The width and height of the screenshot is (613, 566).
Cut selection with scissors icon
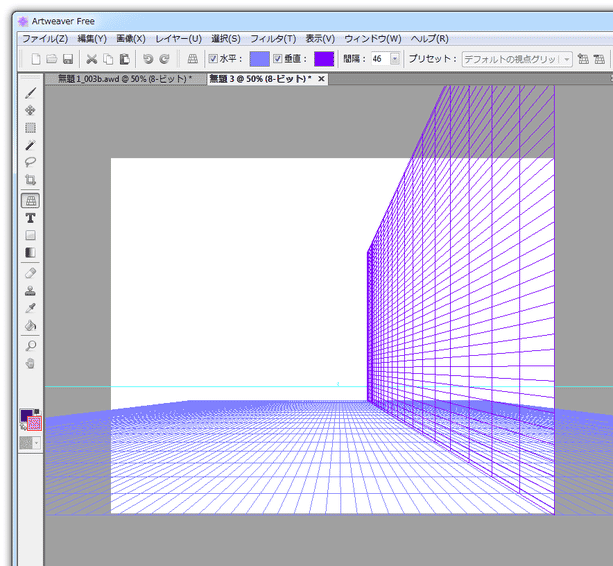91,59
